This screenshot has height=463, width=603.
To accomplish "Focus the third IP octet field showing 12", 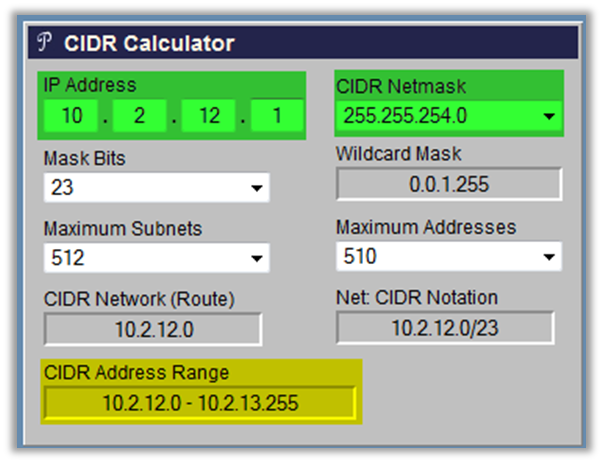I will [210, 116].
